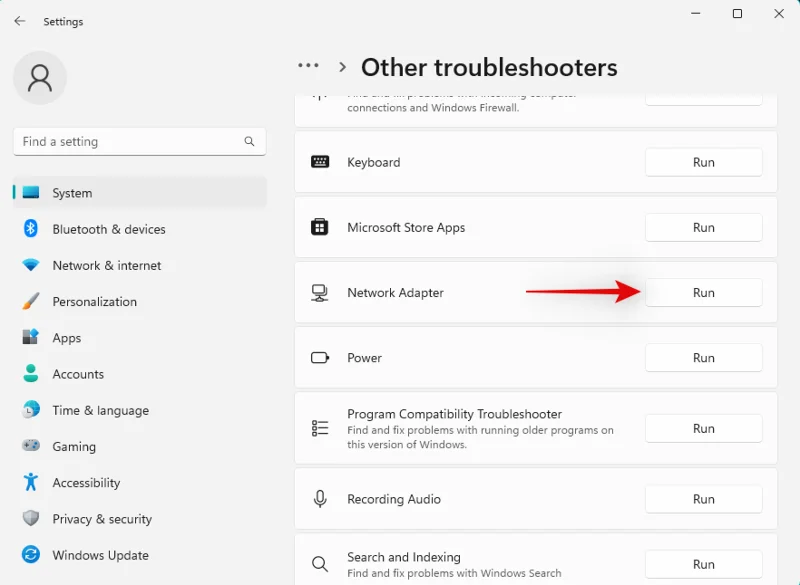Viewport: 800px width, 585px height.
Task: Click the Bluetooth & devices icon
Action: tap(31, 229)
